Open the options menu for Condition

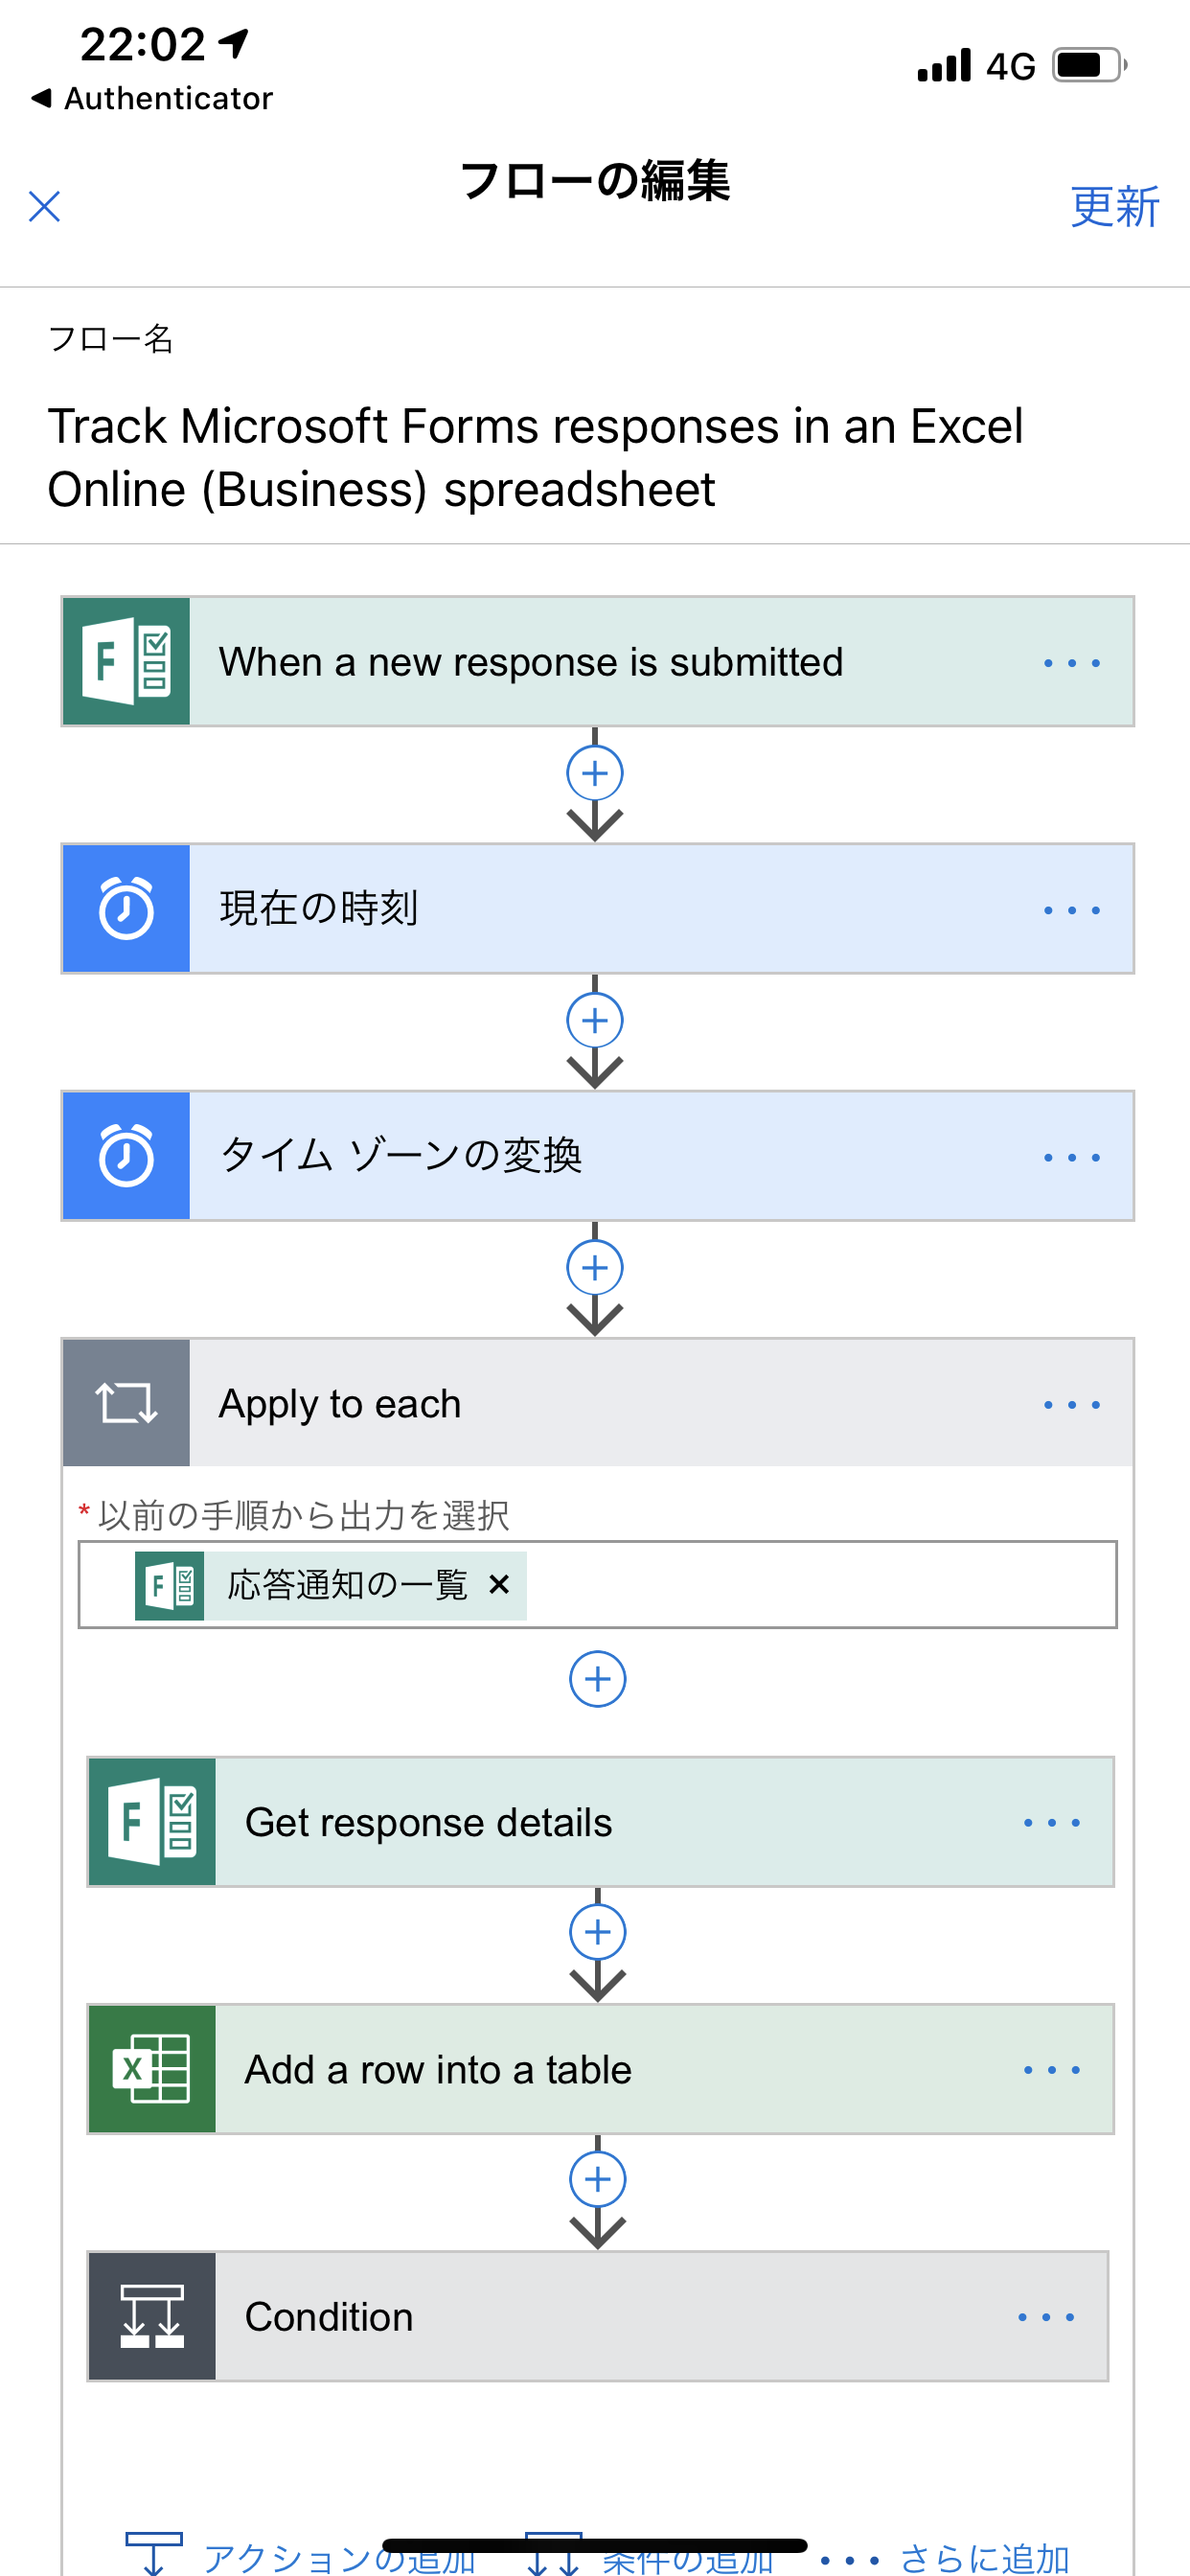[x=1045, y=2316]
